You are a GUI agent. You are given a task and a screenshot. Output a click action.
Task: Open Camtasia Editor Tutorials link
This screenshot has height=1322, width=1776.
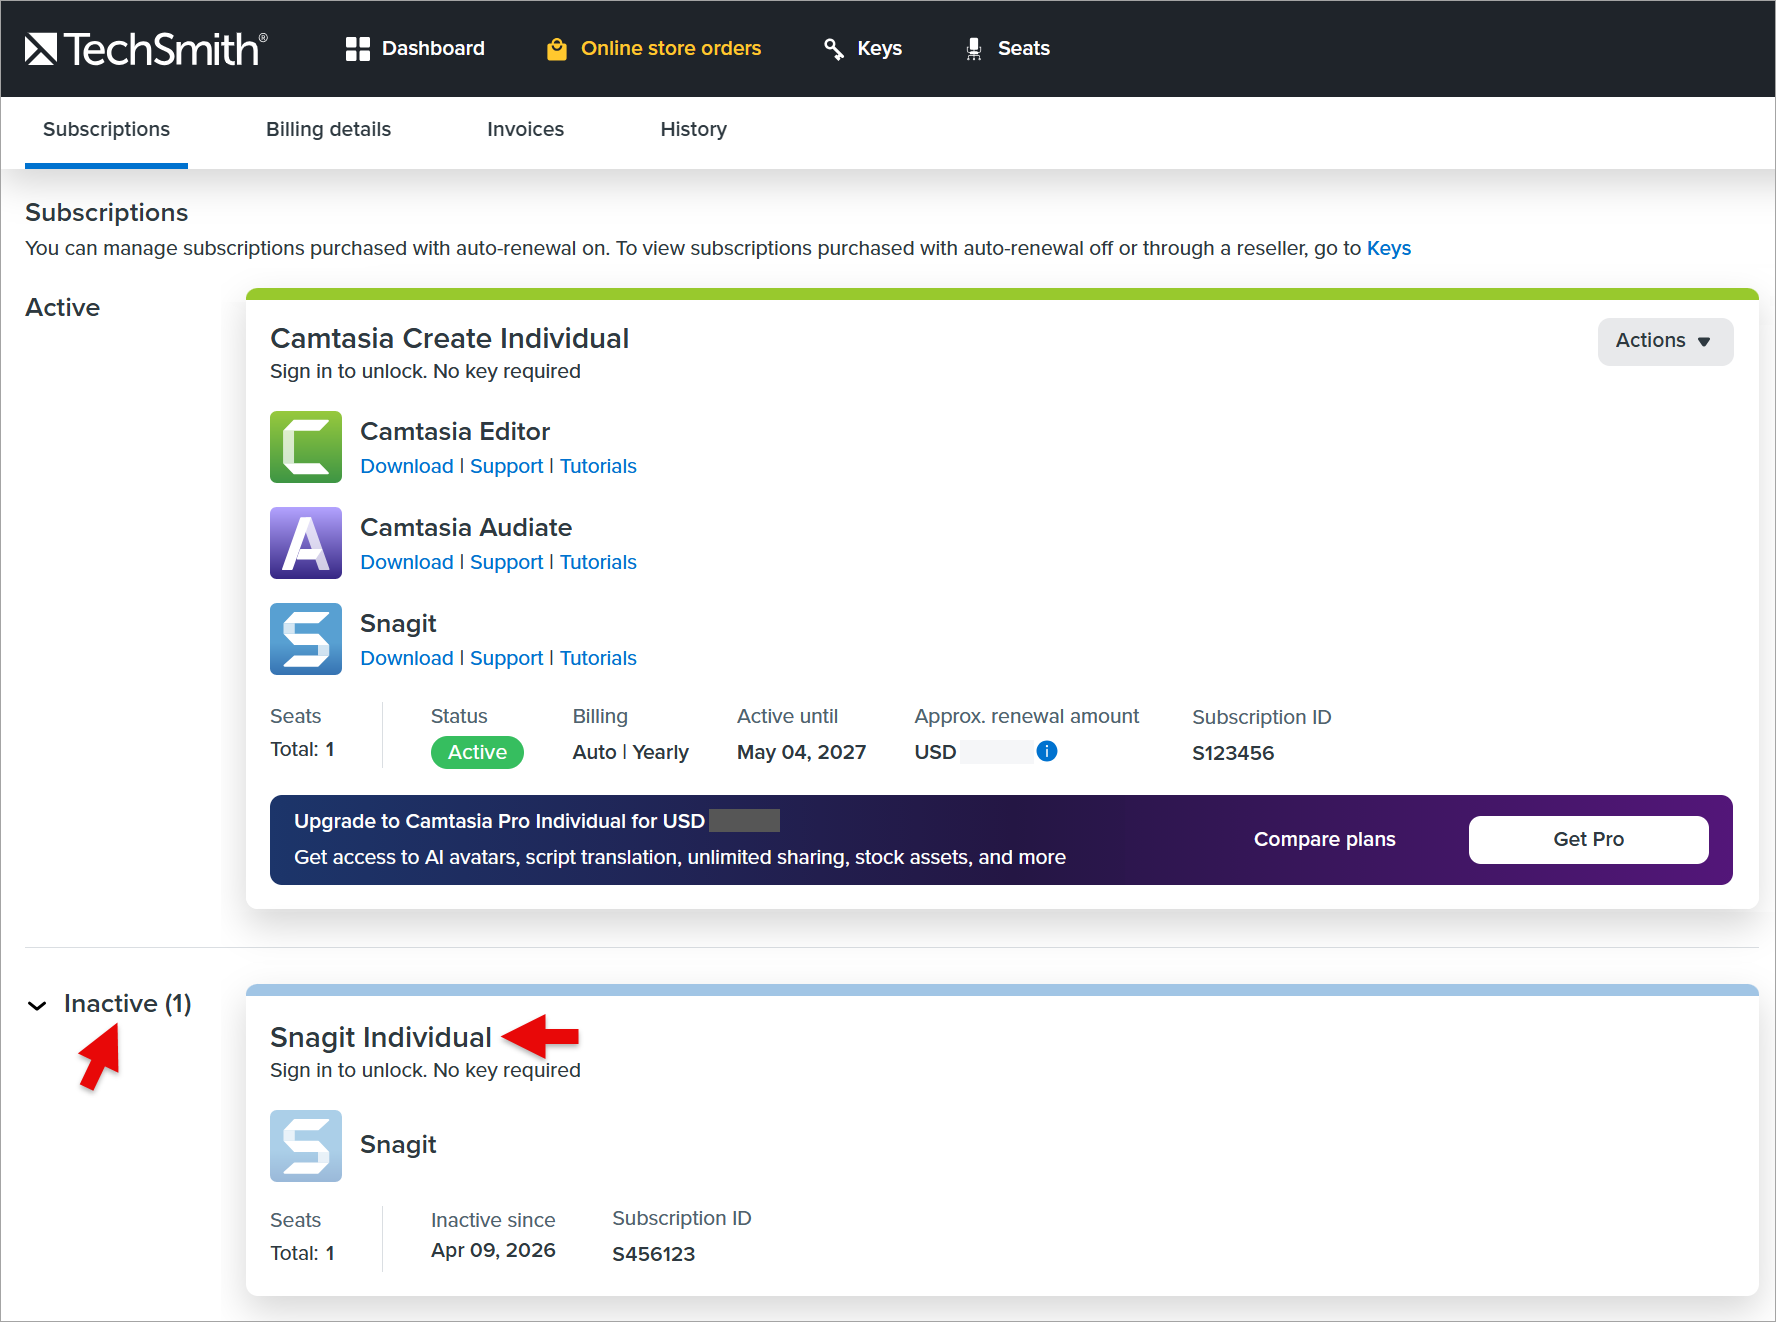598,467
